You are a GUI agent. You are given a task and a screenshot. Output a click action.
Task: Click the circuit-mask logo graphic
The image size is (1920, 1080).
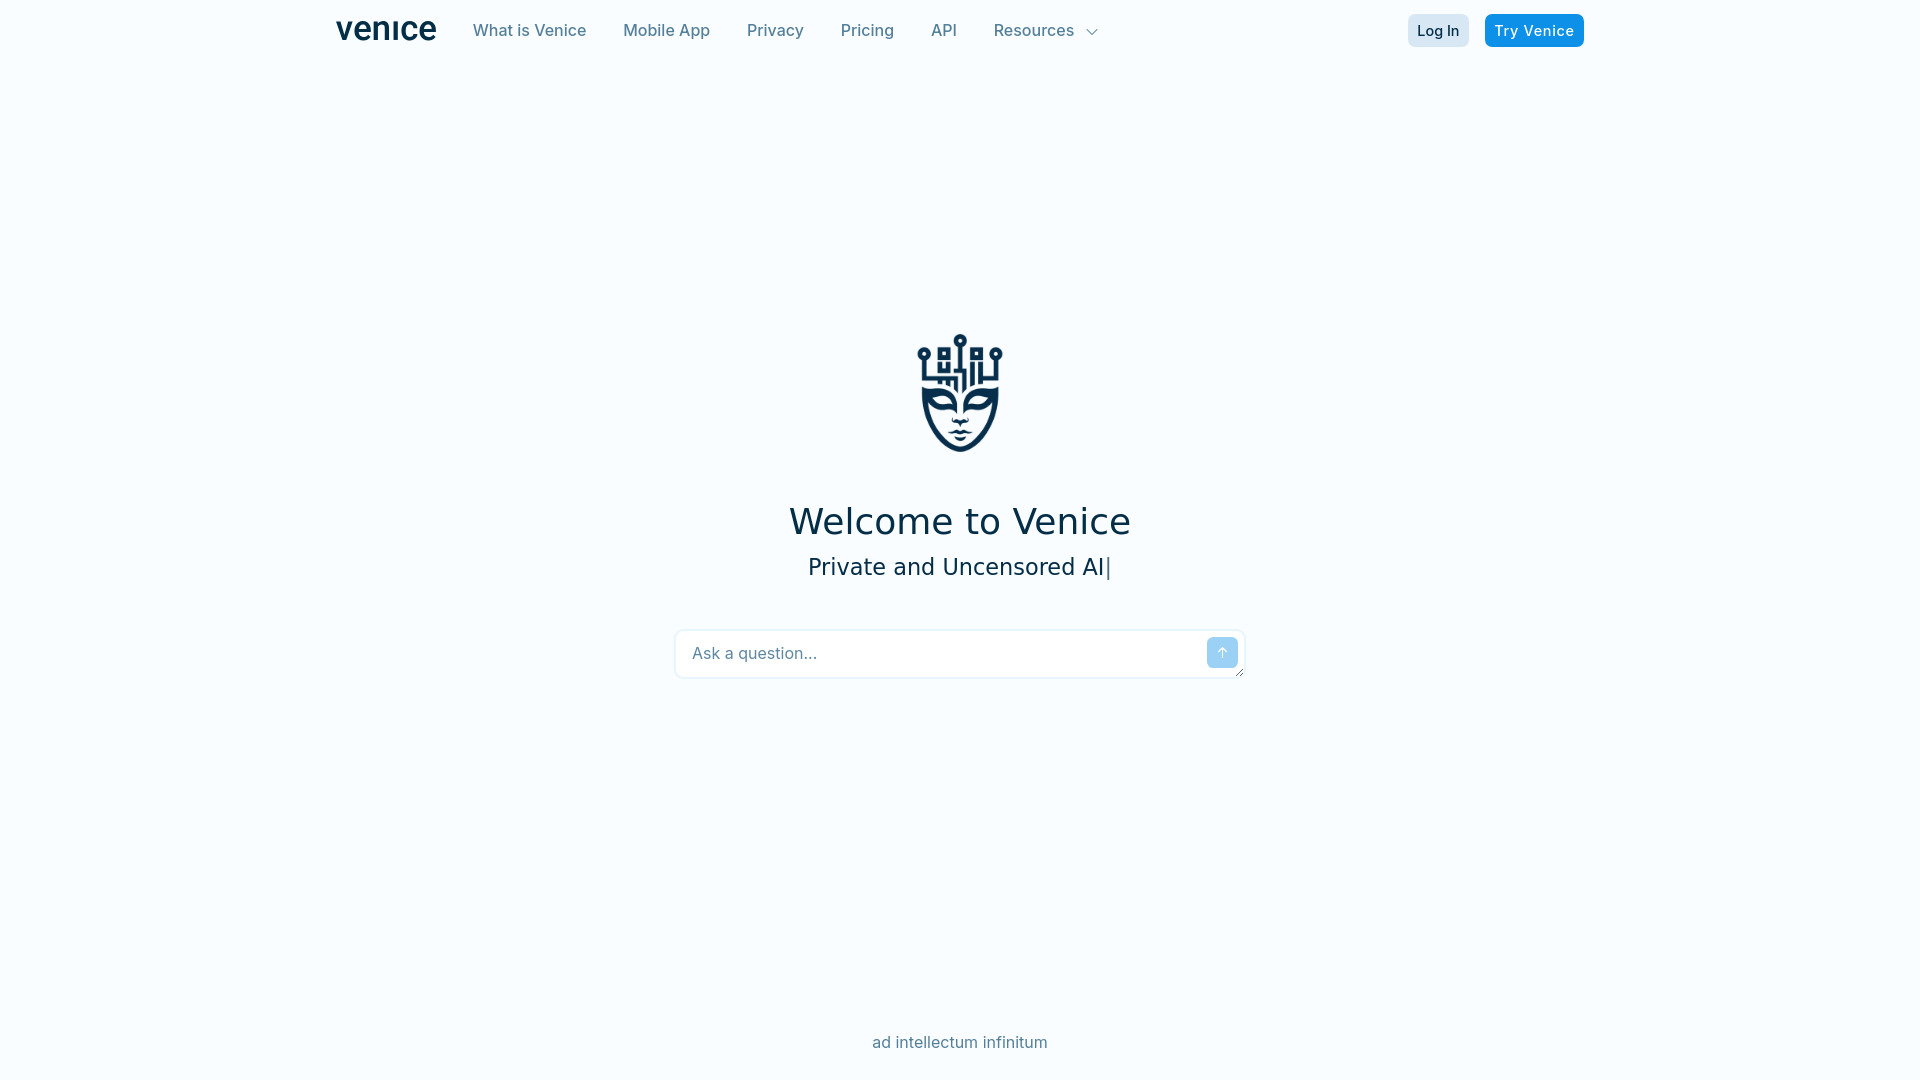960,393
